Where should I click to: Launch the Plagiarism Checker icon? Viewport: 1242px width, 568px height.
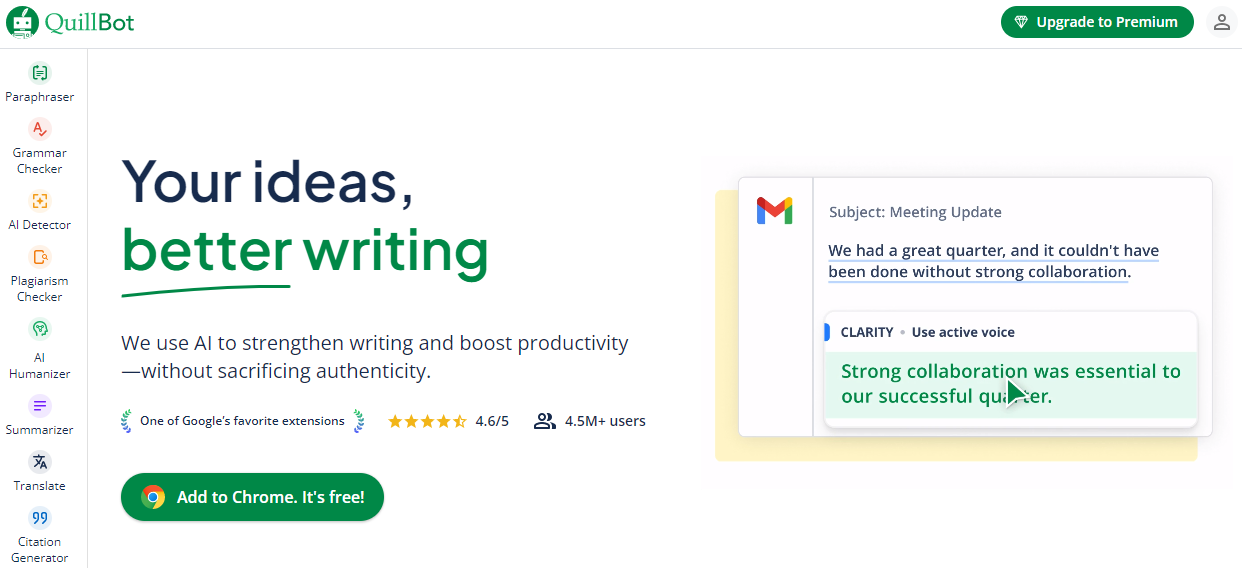click(x=40, y=257)
